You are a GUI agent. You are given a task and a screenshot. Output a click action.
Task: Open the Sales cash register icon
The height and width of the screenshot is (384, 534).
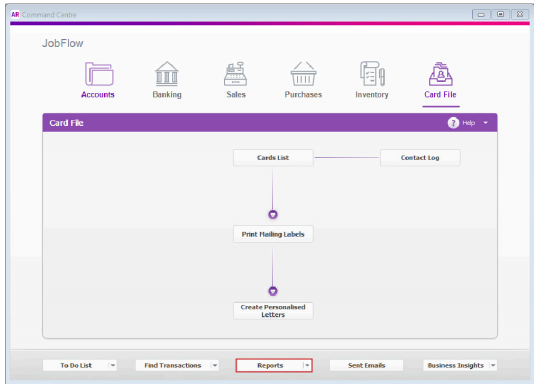click(235, 74)
